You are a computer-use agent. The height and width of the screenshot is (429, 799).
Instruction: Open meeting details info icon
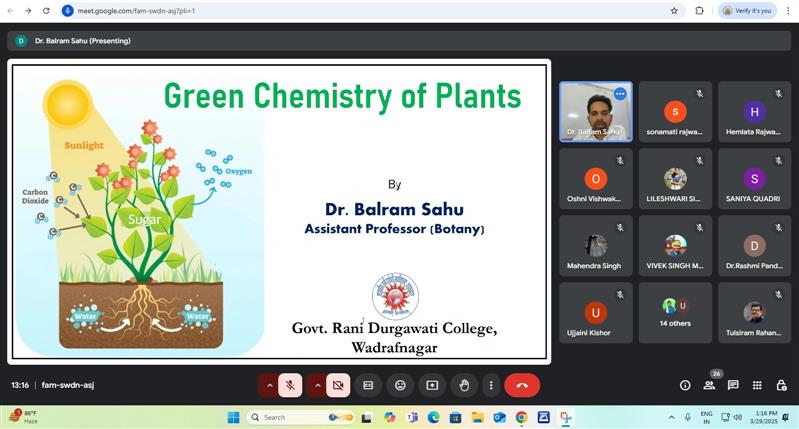tap(685, 385)
